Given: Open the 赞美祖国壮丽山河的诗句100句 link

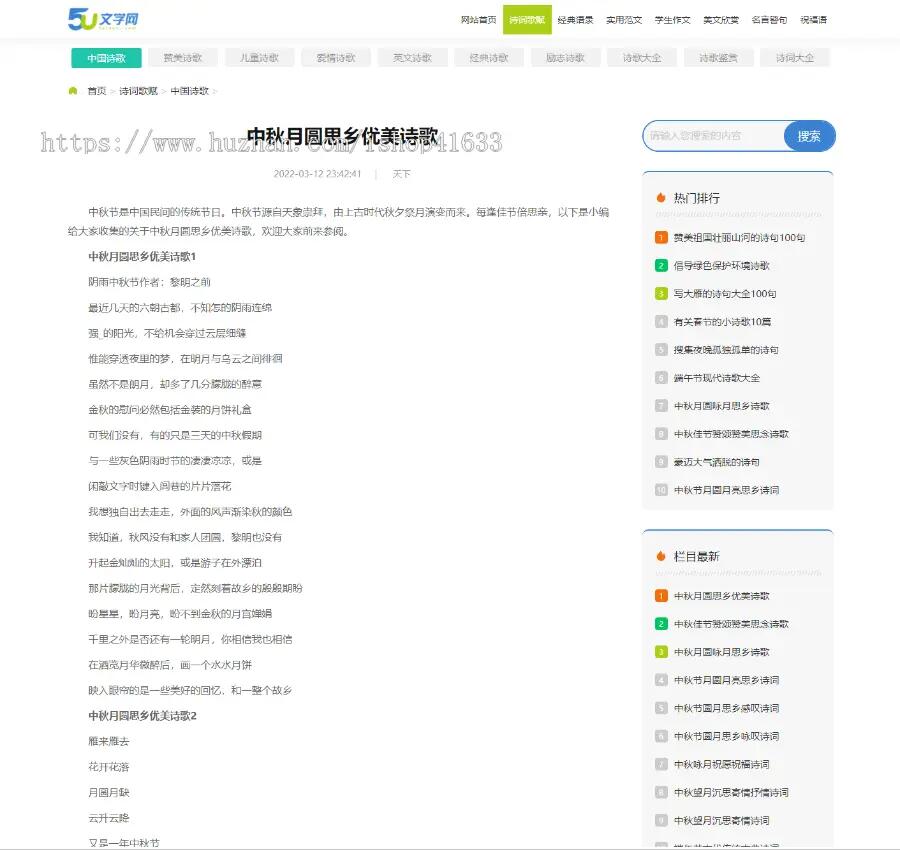Looking at the screenshot, I should 740,237.
